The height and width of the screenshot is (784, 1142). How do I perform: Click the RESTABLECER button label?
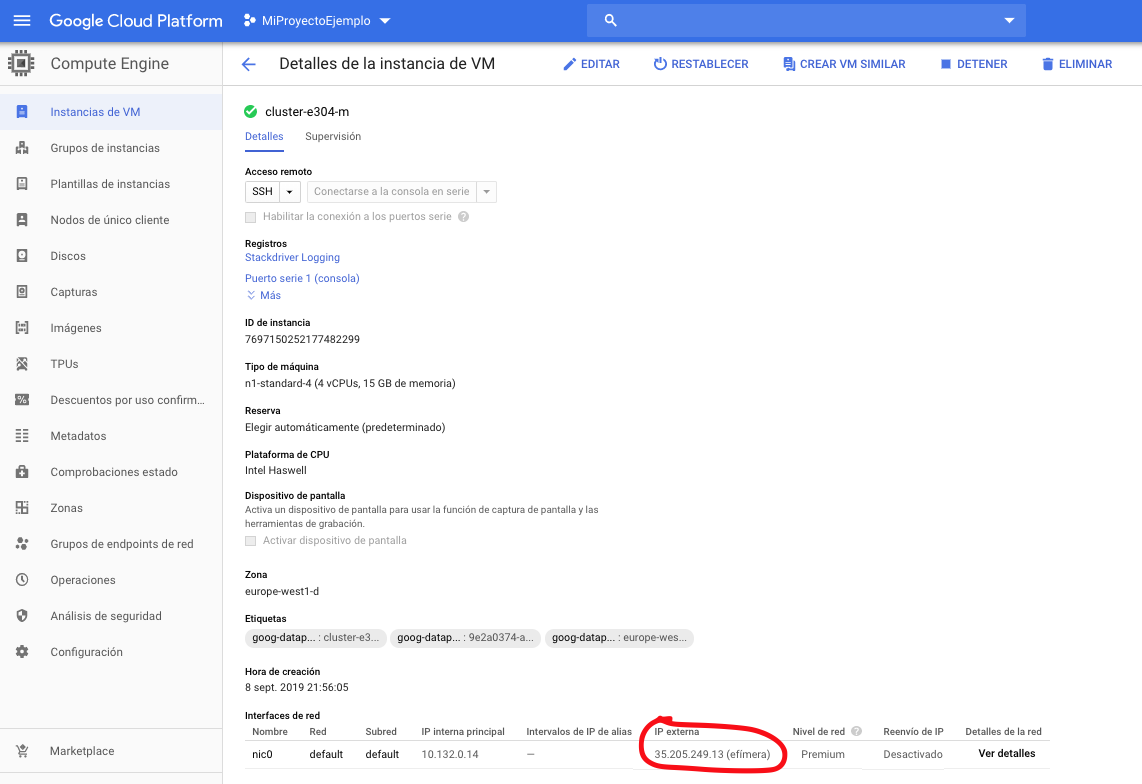coord(709,64)
